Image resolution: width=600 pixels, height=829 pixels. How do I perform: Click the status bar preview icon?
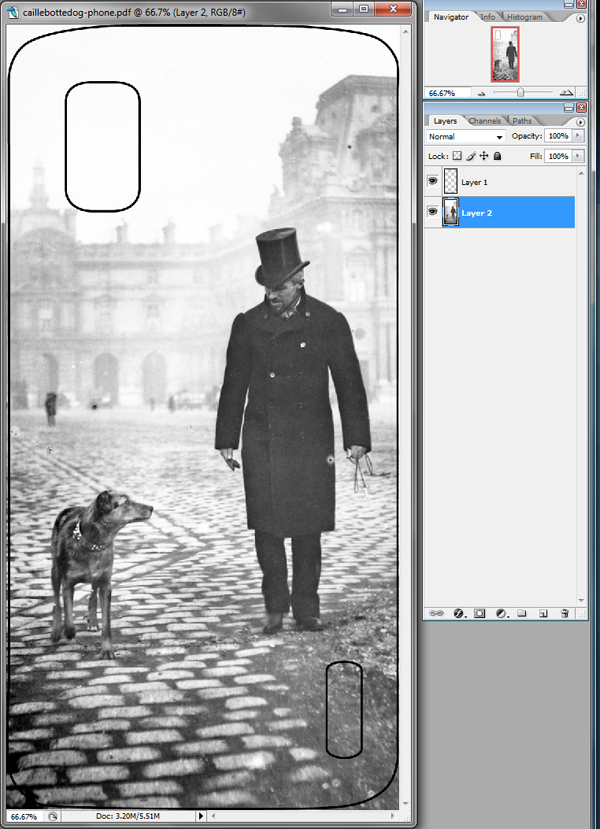coord(52,816)
